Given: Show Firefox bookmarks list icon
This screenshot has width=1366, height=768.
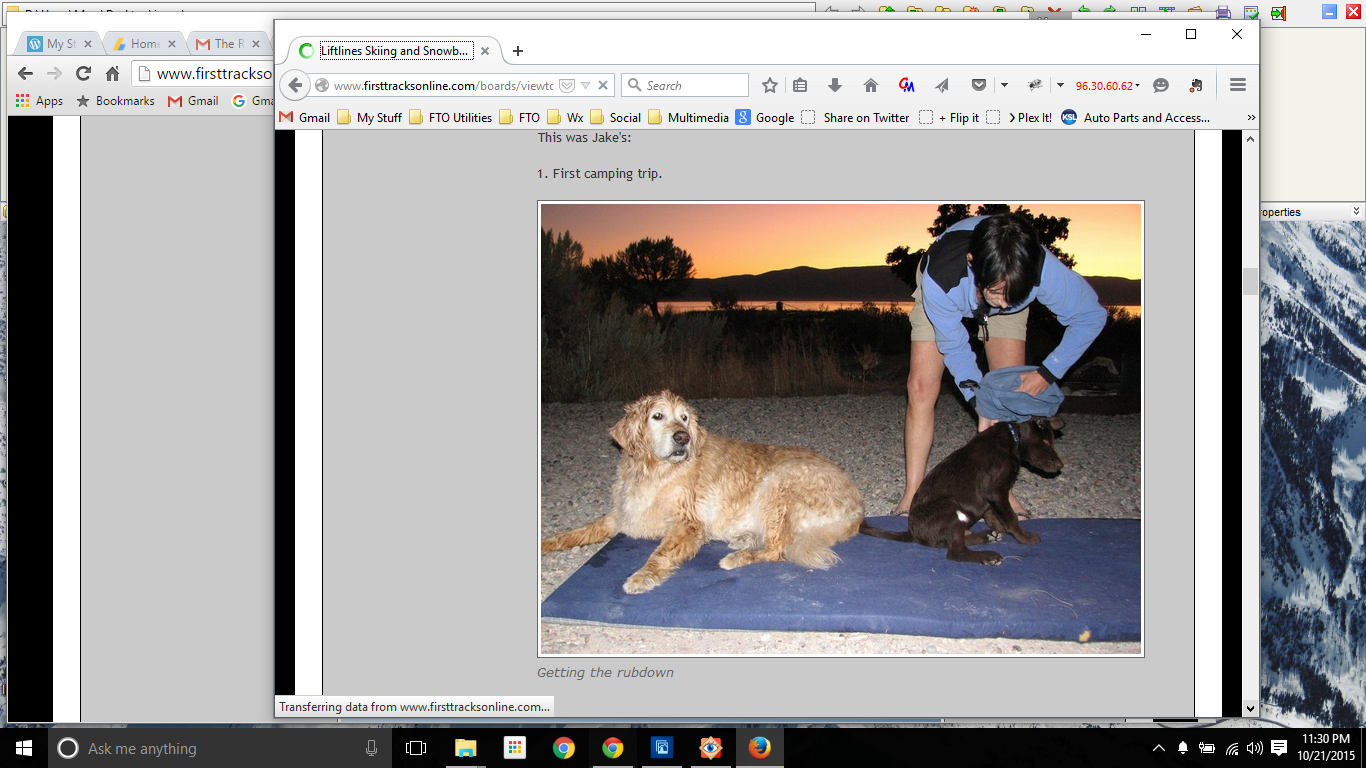Looking at the screenshot, I should (800, 85).
